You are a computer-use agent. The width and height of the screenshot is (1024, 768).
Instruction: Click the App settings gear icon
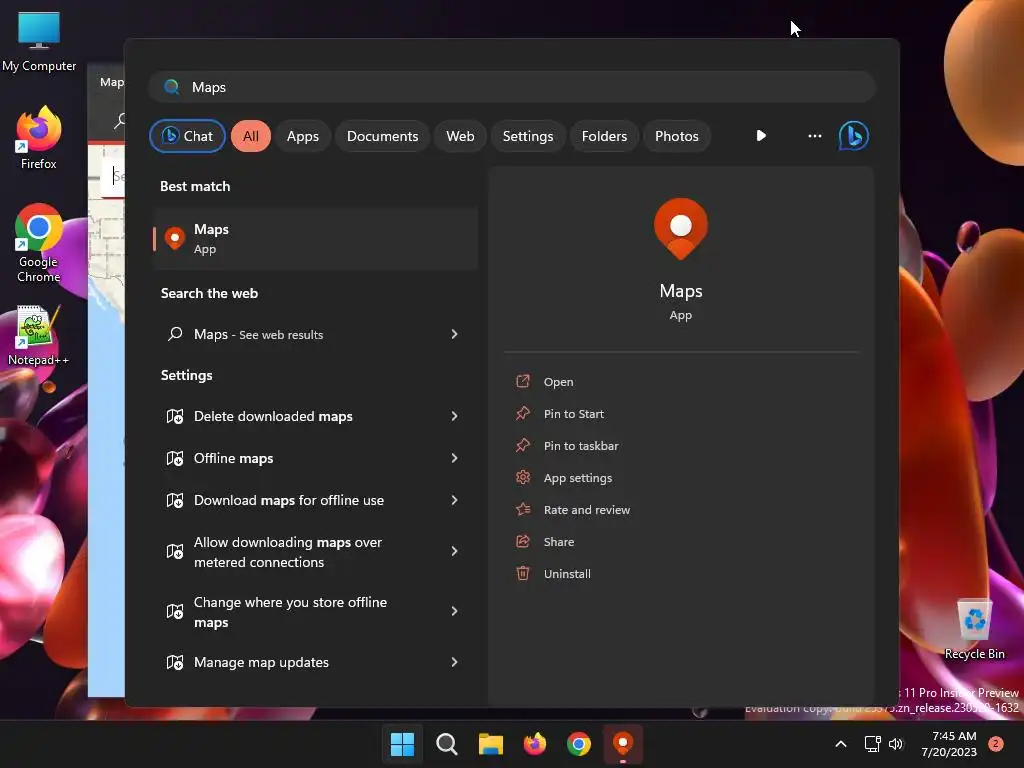coord(522,477)
